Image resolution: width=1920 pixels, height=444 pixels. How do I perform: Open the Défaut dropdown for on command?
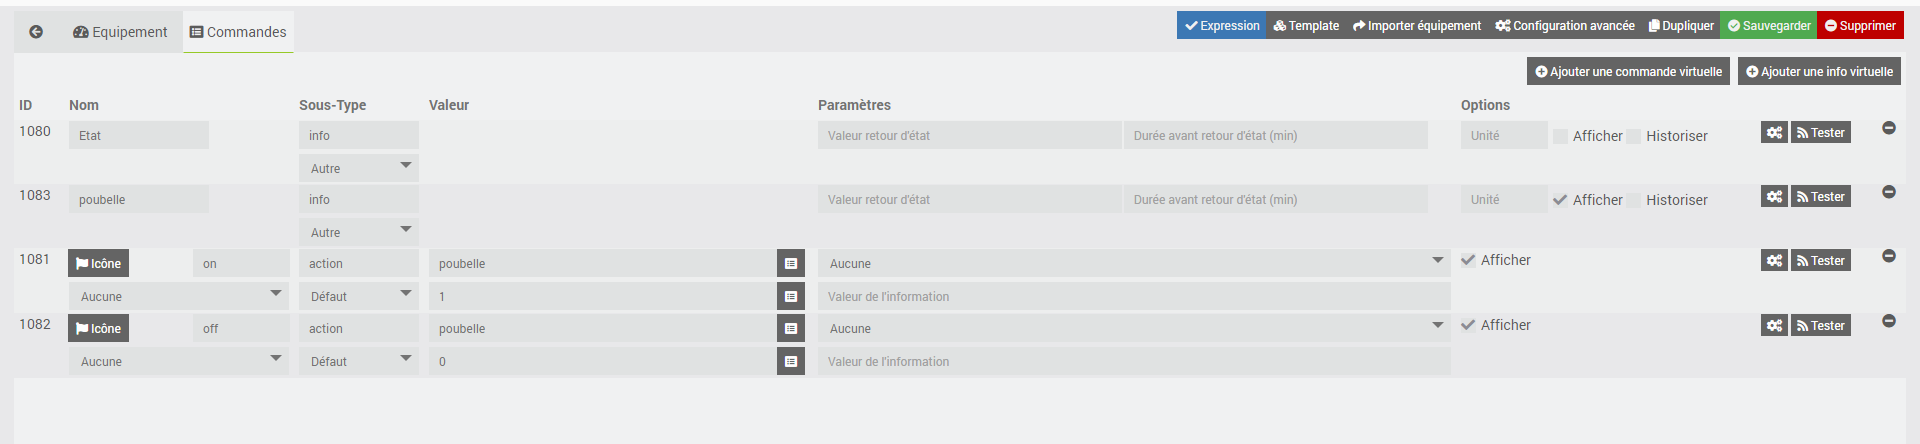tap(358, 297)
